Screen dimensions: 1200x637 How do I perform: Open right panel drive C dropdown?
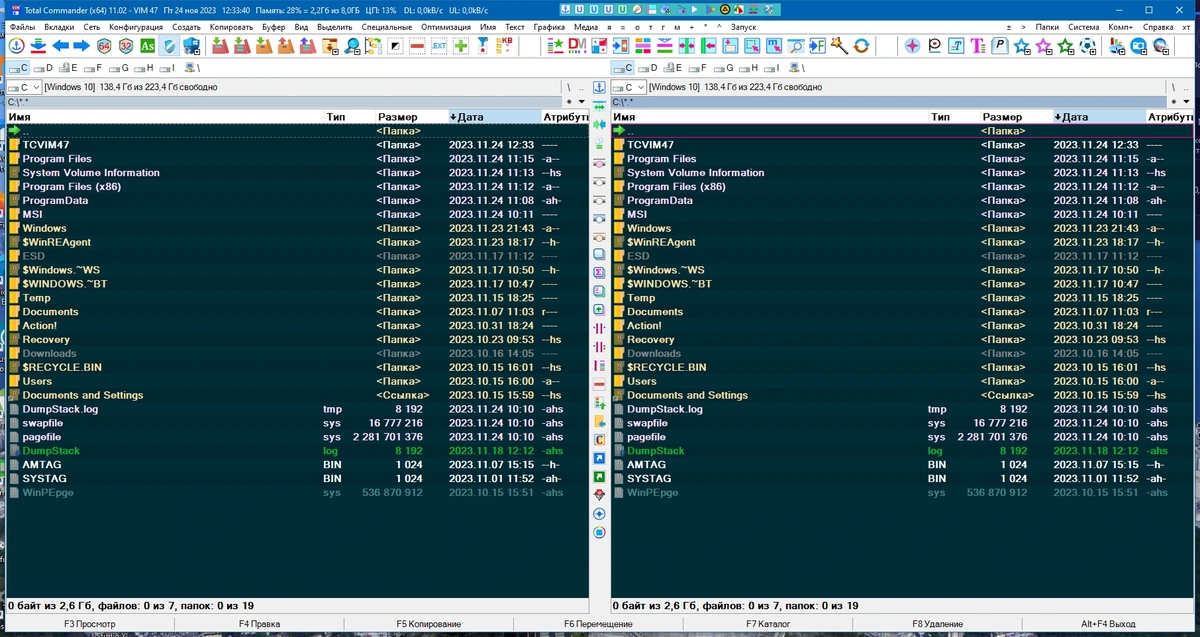tap(628, 87)
